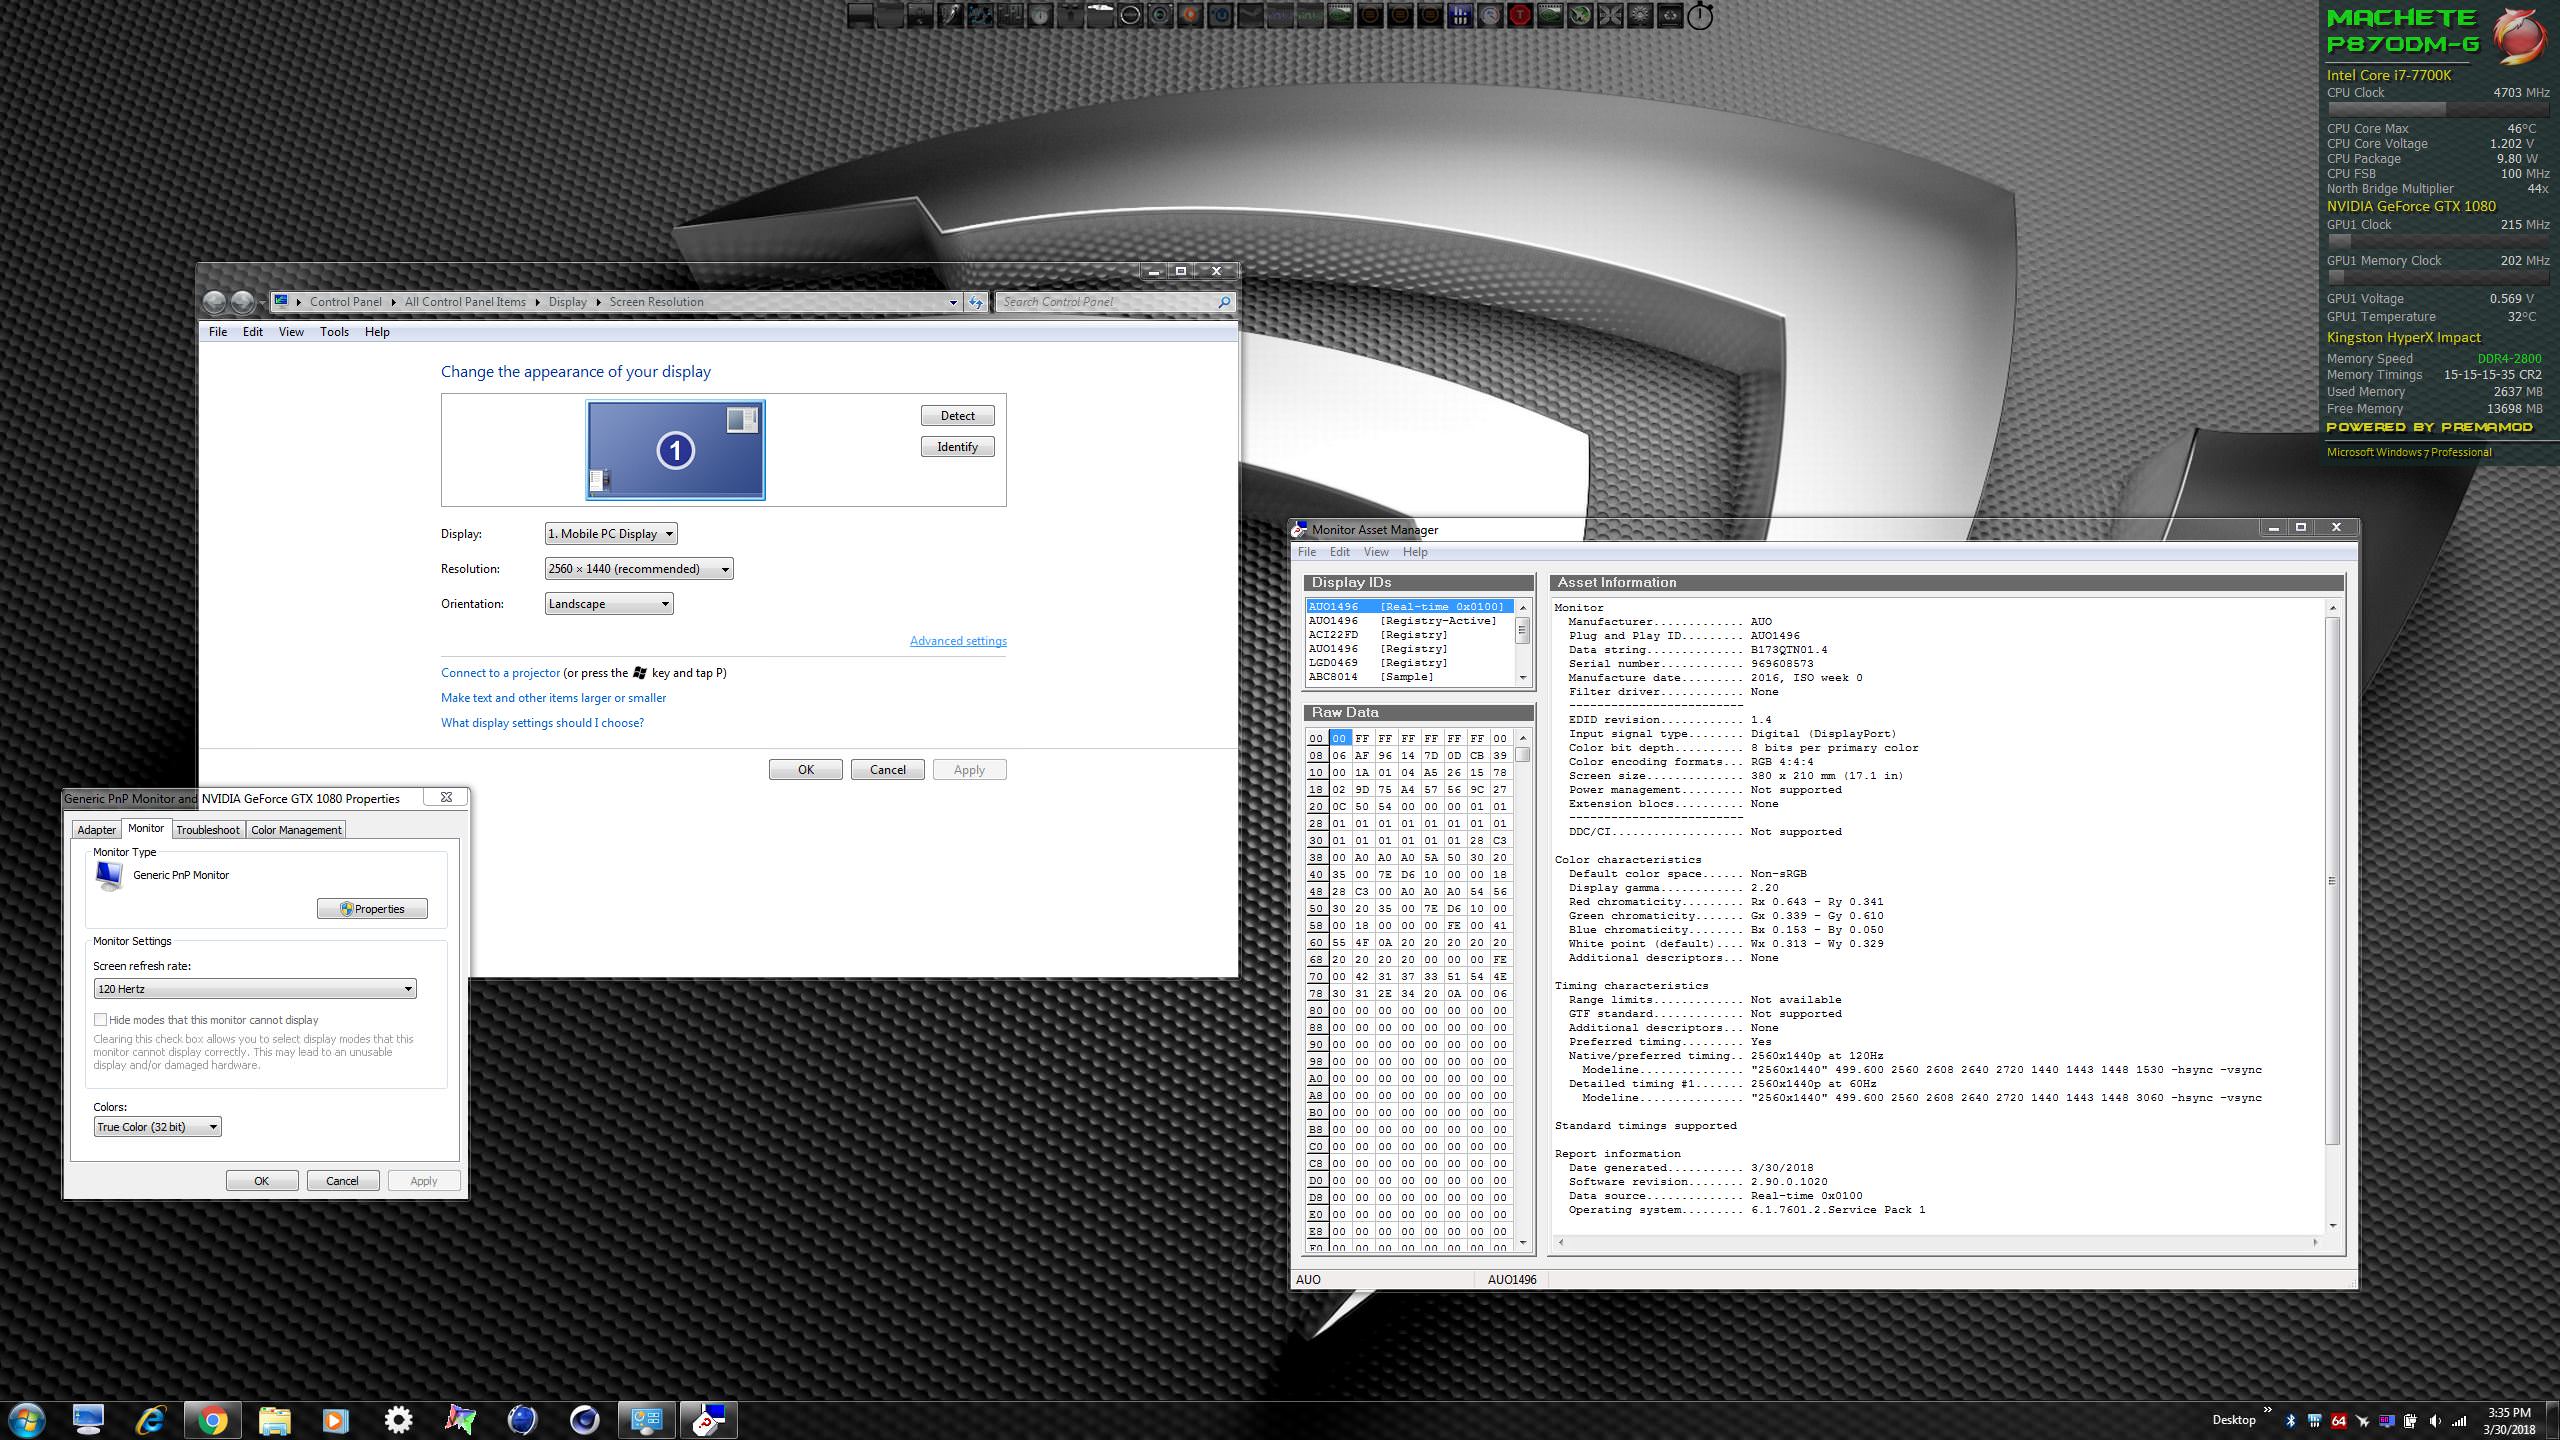Switch to Monitor Asset Manager taskbar button
The width and height of the screenshot is (2560, 1440).
[708, 1420]
